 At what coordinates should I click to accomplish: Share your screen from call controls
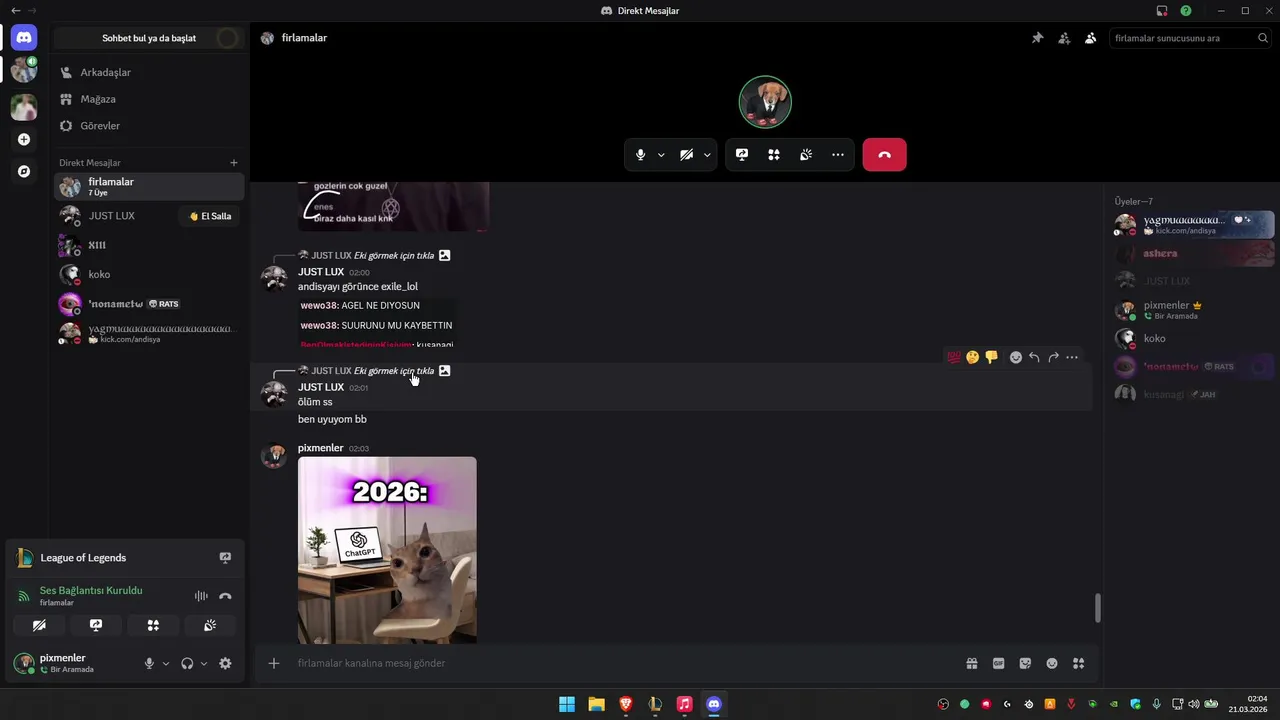(x=742, y=155)
